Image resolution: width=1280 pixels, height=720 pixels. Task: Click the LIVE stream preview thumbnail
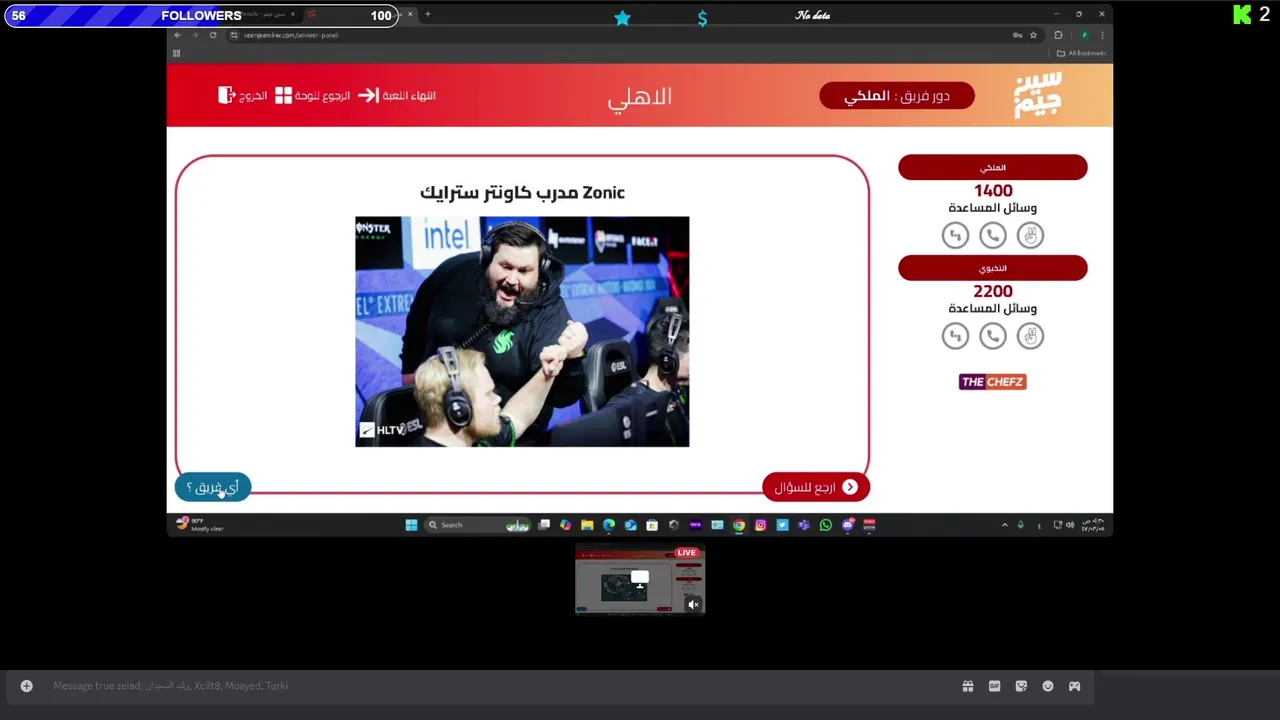click(640, 580)
